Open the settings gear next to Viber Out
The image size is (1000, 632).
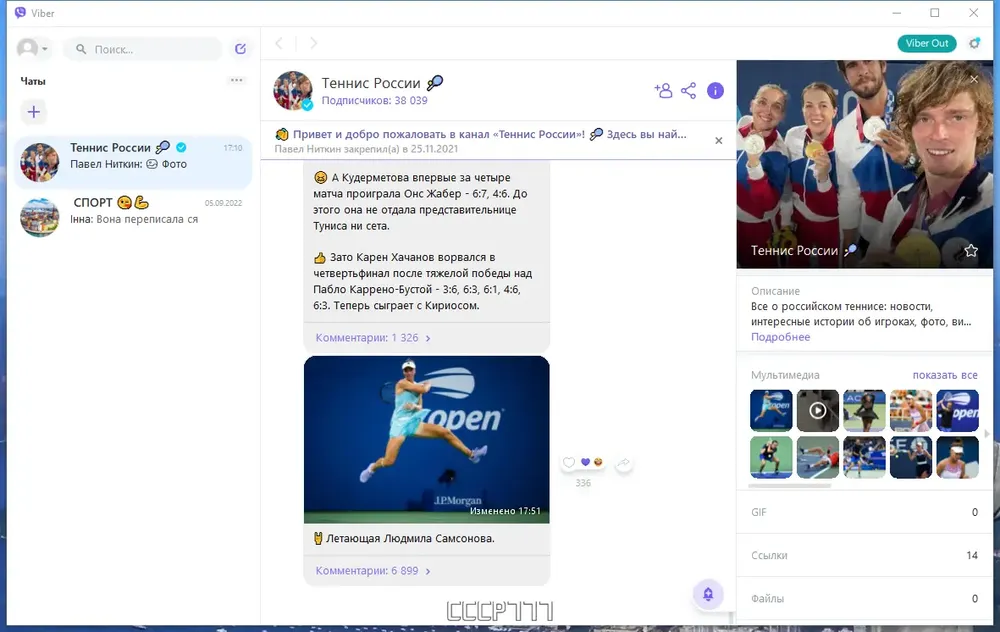pos(974,43)
